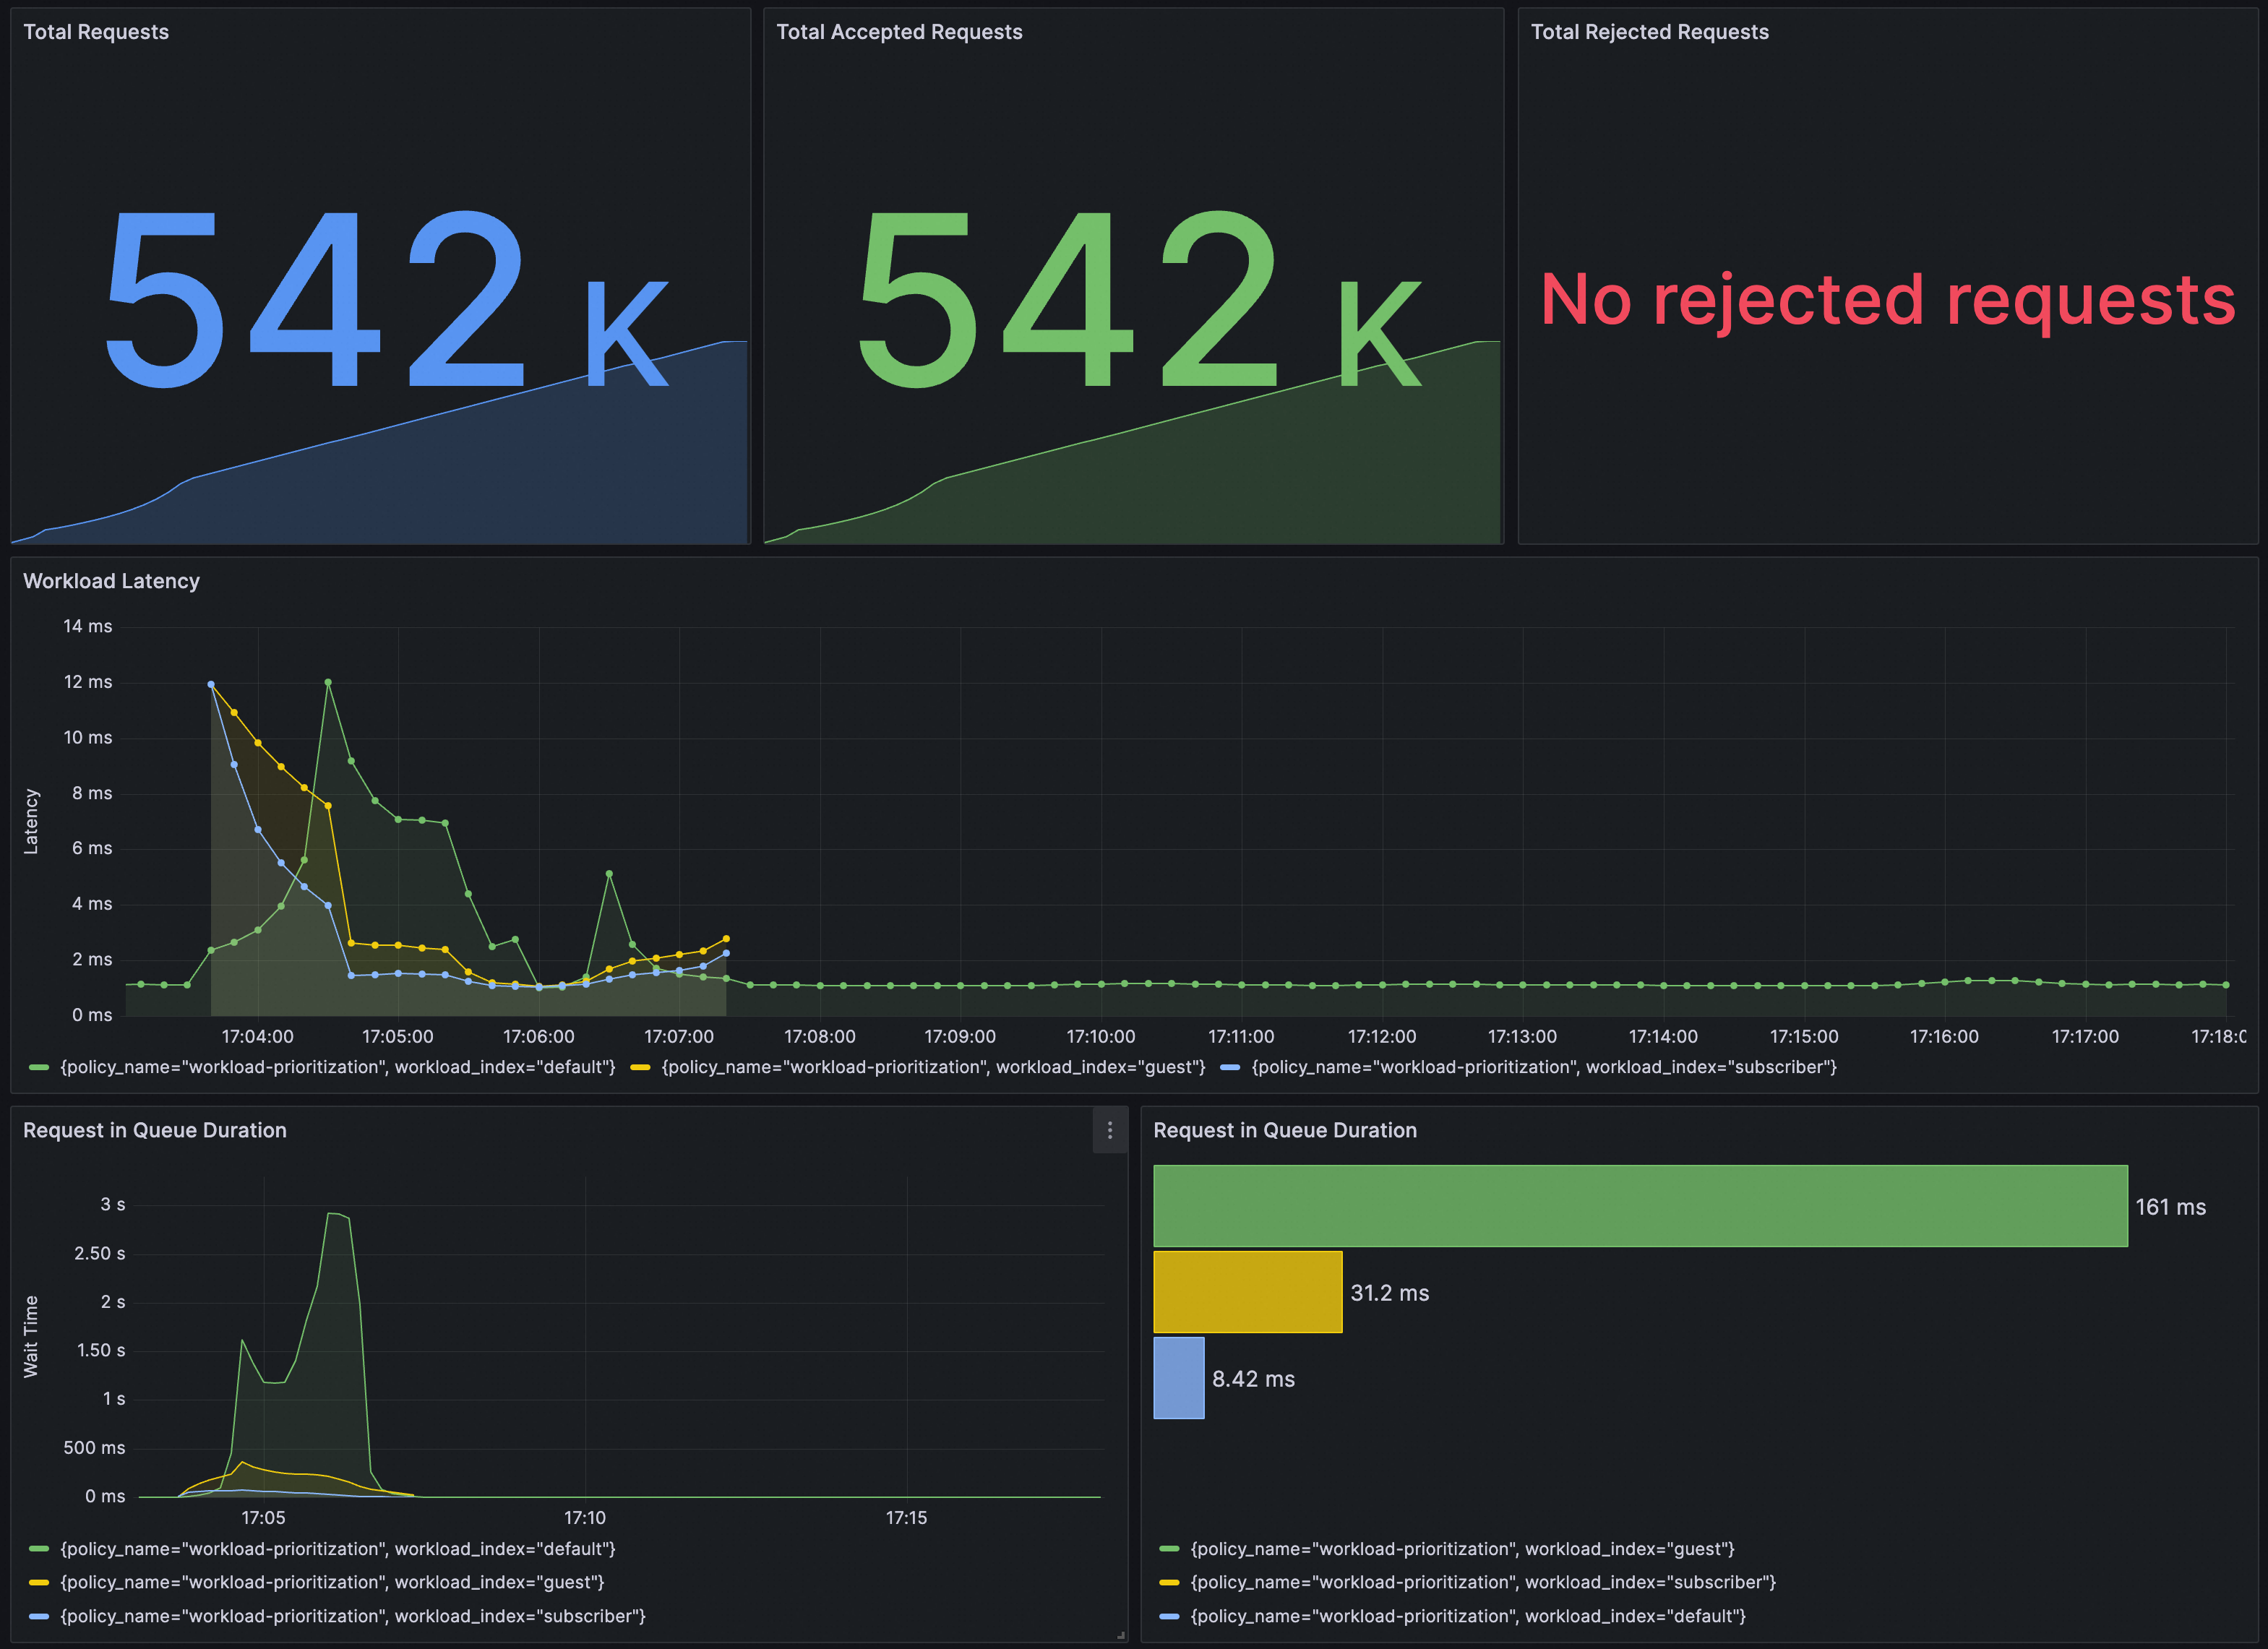
Task: Click blue default swatch in bar chart legend
Action: 1169,1616
